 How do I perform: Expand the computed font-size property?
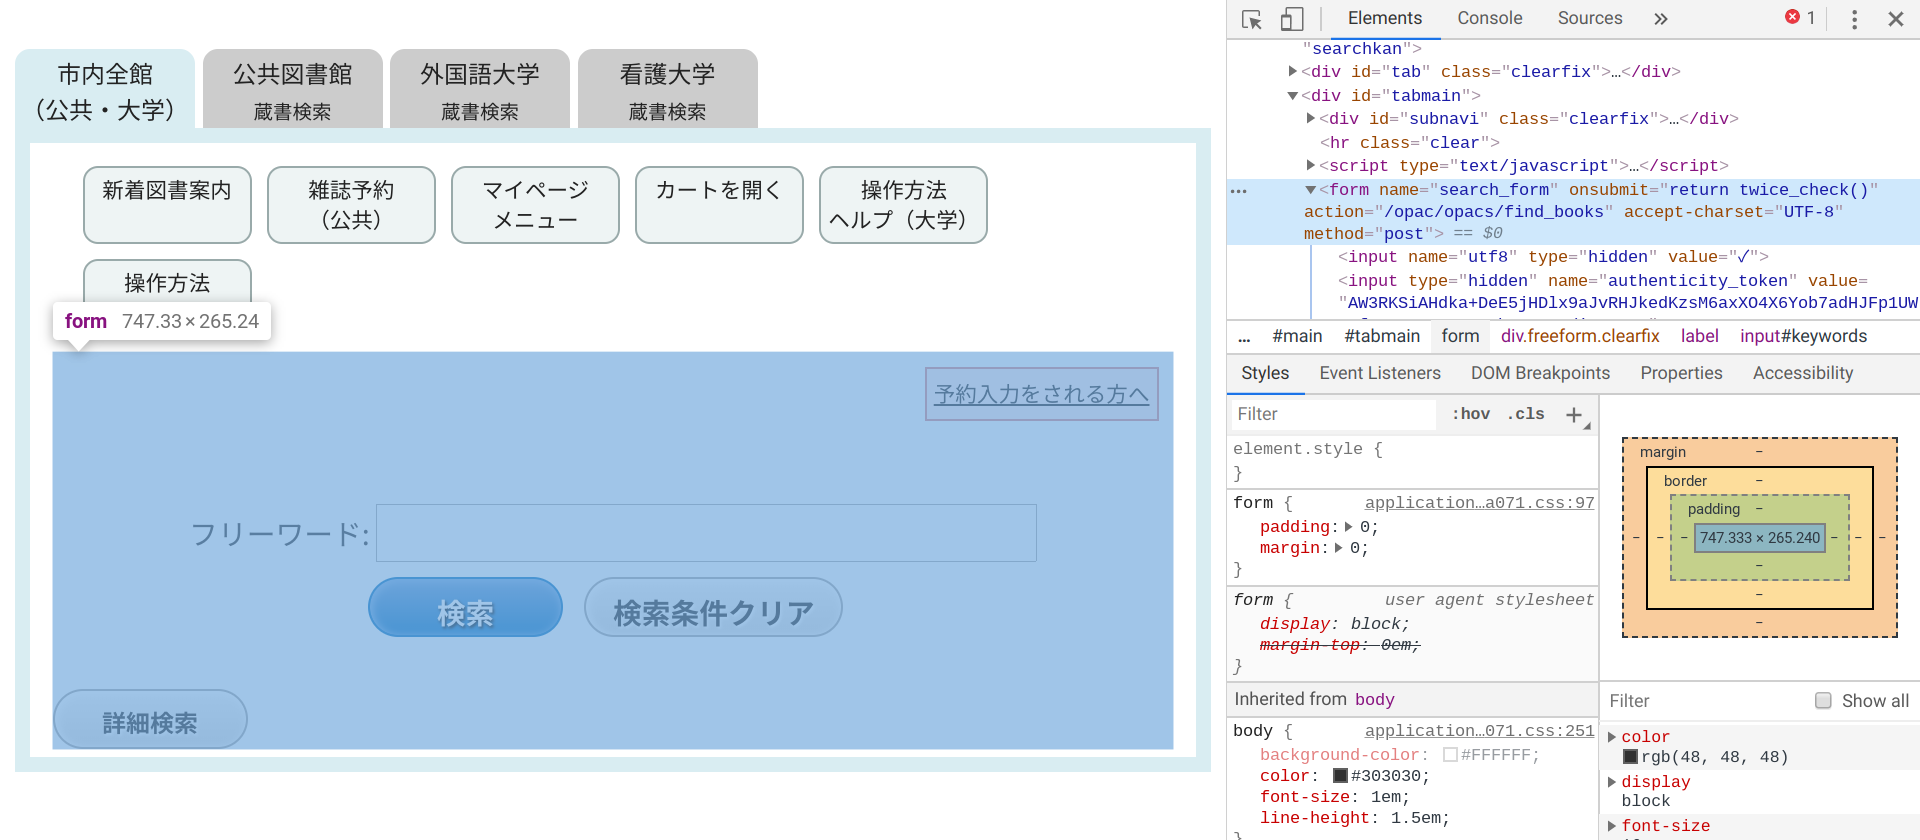(x=1611, y=826)
